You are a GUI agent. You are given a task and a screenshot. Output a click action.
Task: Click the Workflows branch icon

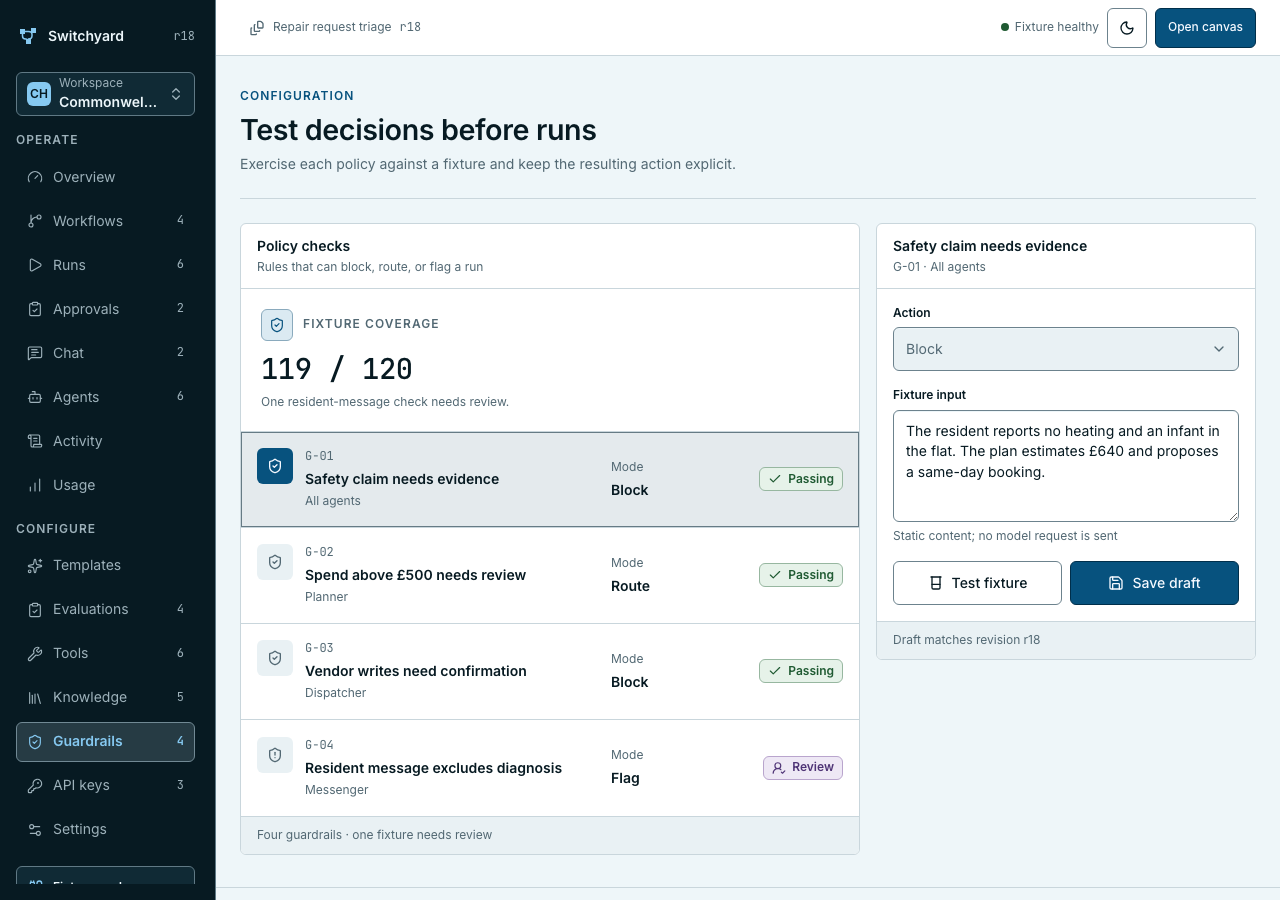[x=35, y=221]
